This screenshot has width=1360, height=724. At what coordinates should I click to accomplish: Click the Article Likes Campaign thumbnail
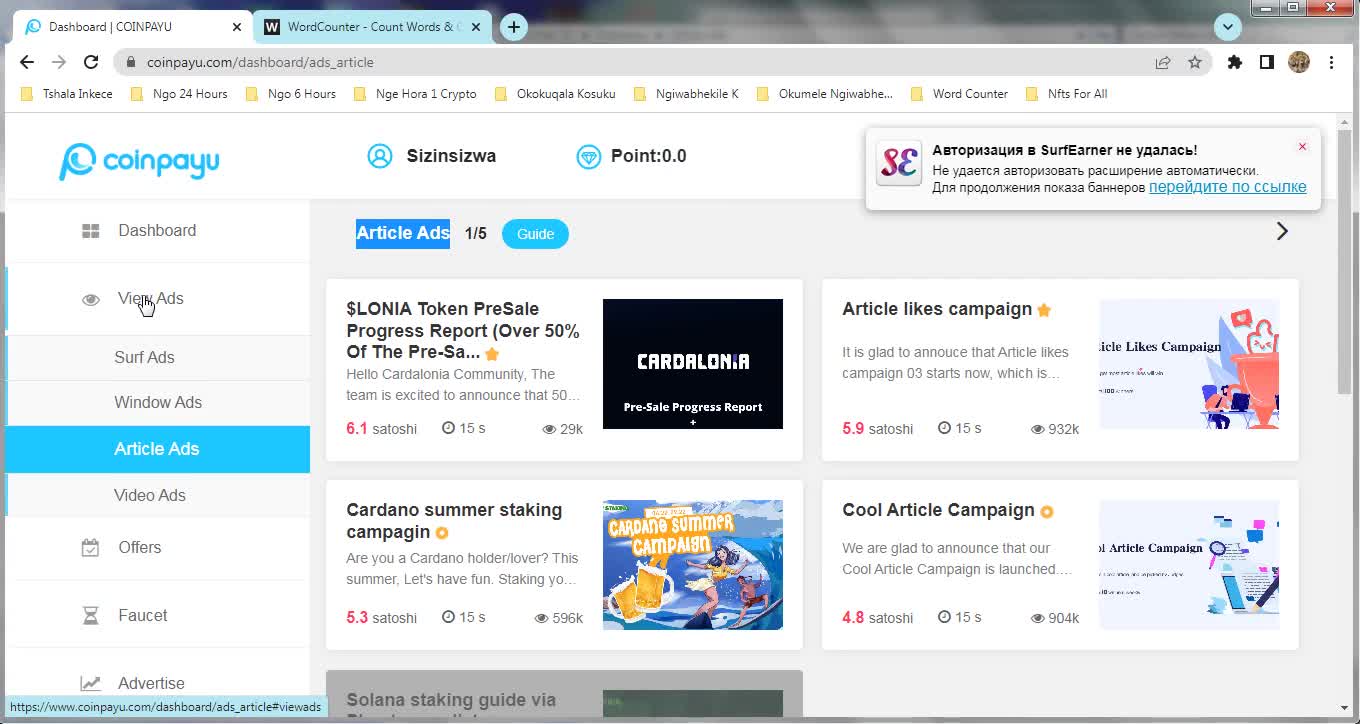click(x=1189, y=364)
